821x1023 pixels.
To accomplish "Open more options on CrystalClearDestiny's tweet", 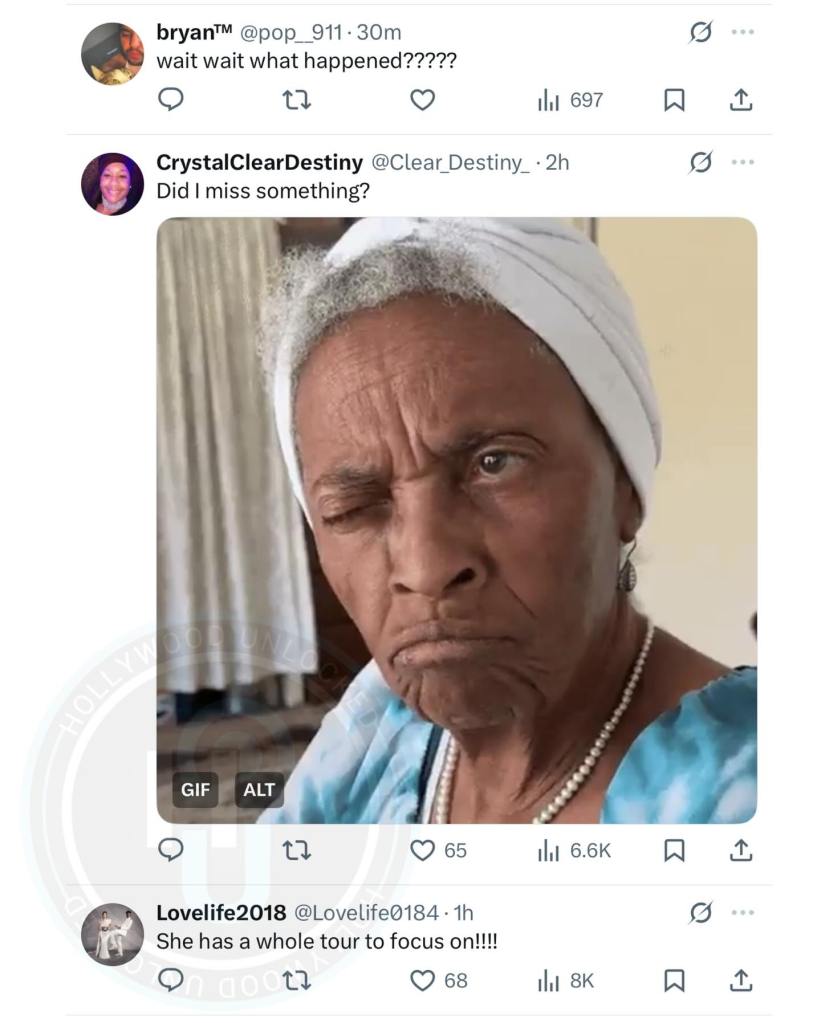I will [742, 162].
